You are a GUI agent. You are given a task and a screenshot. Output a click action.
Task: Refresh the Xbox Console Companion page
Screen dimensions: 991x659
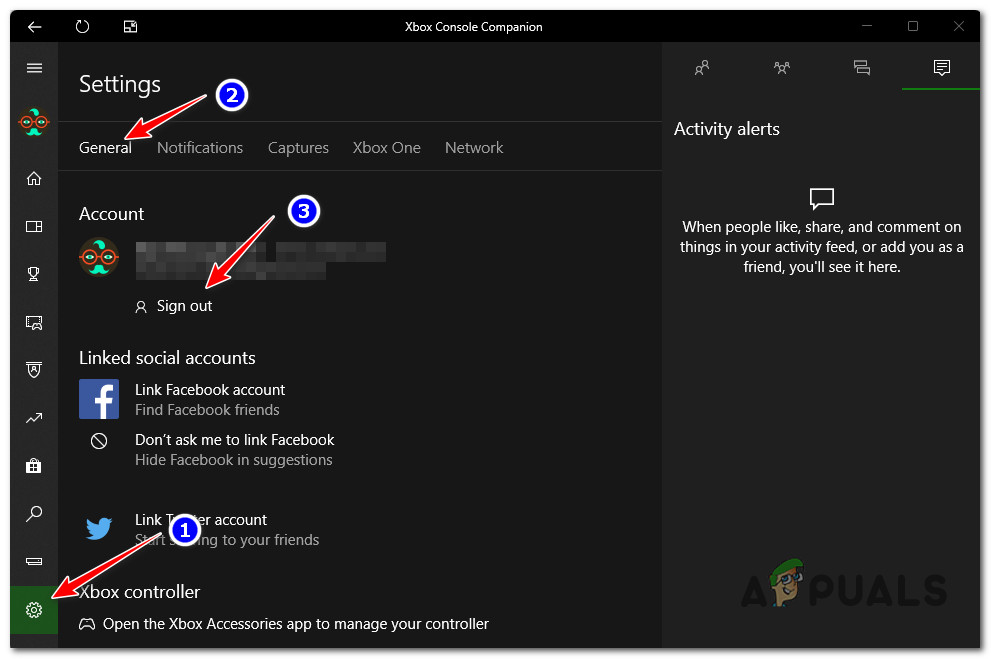(82, 27)
